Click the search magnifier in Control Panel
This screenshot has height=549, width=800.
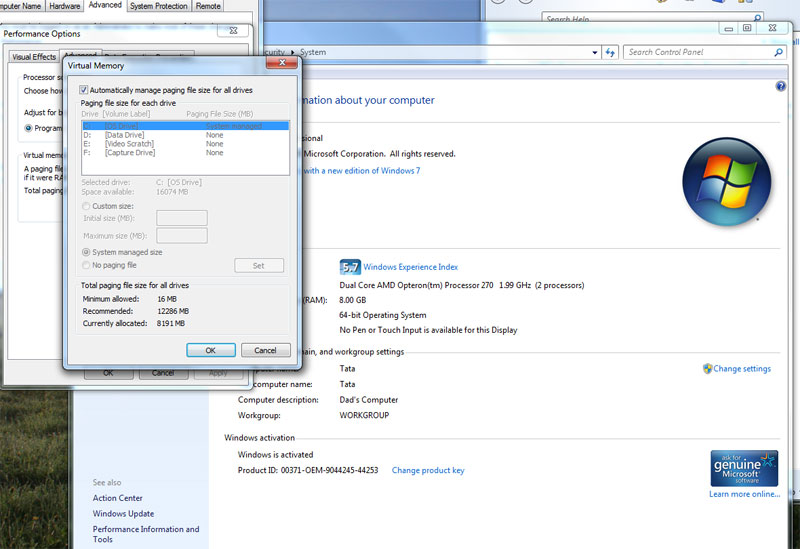[779, 52]
